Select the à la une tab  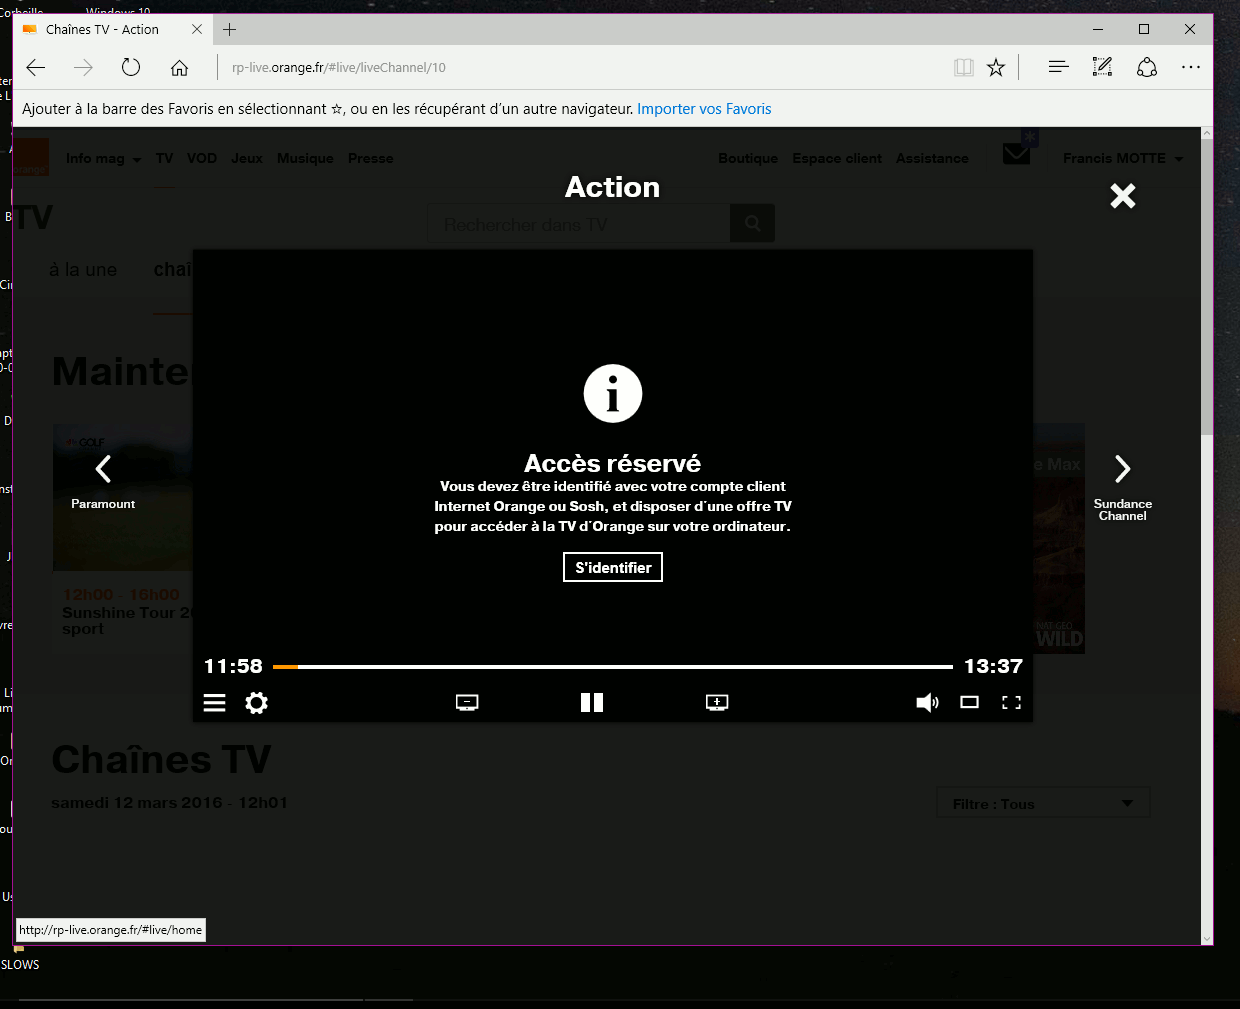(83, 270)
